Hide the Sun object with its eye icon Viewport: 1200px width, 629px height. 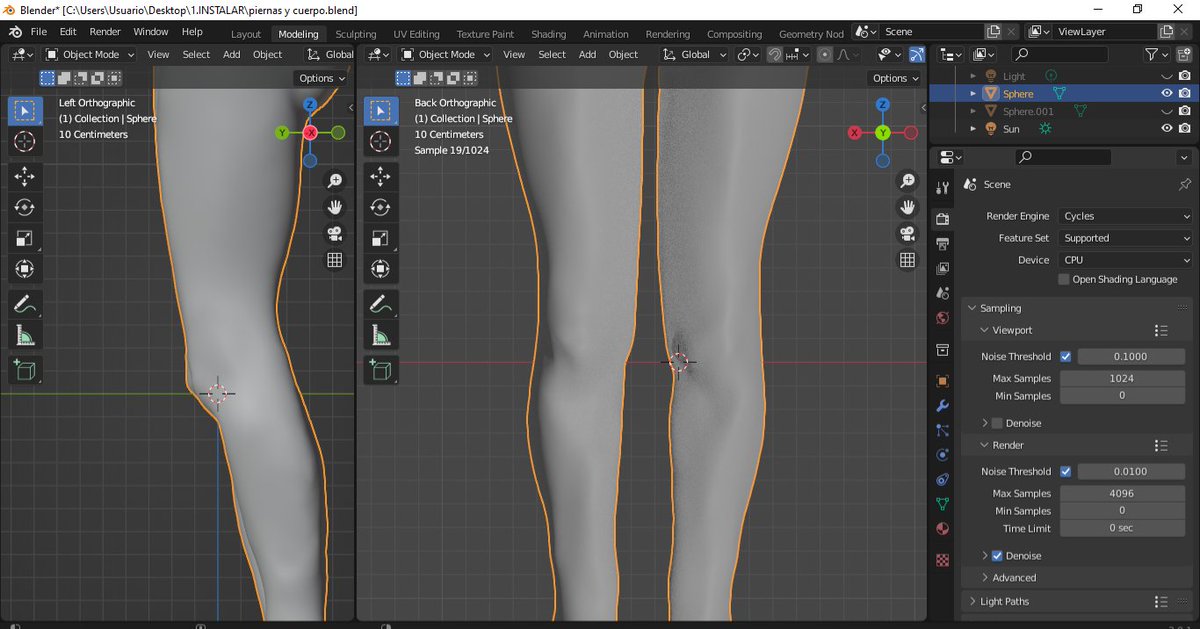coord(1166,129)
